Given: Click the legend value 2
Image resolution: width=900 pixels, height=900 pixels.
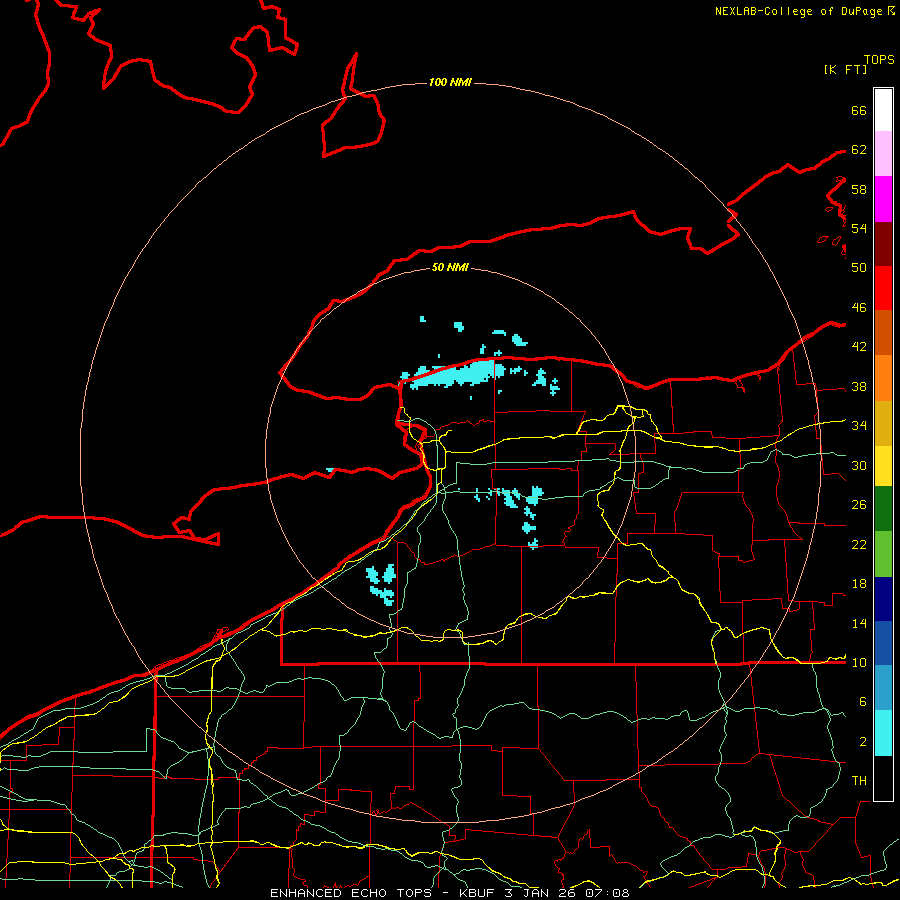Looking at the screenshot, I should (863, 742).
